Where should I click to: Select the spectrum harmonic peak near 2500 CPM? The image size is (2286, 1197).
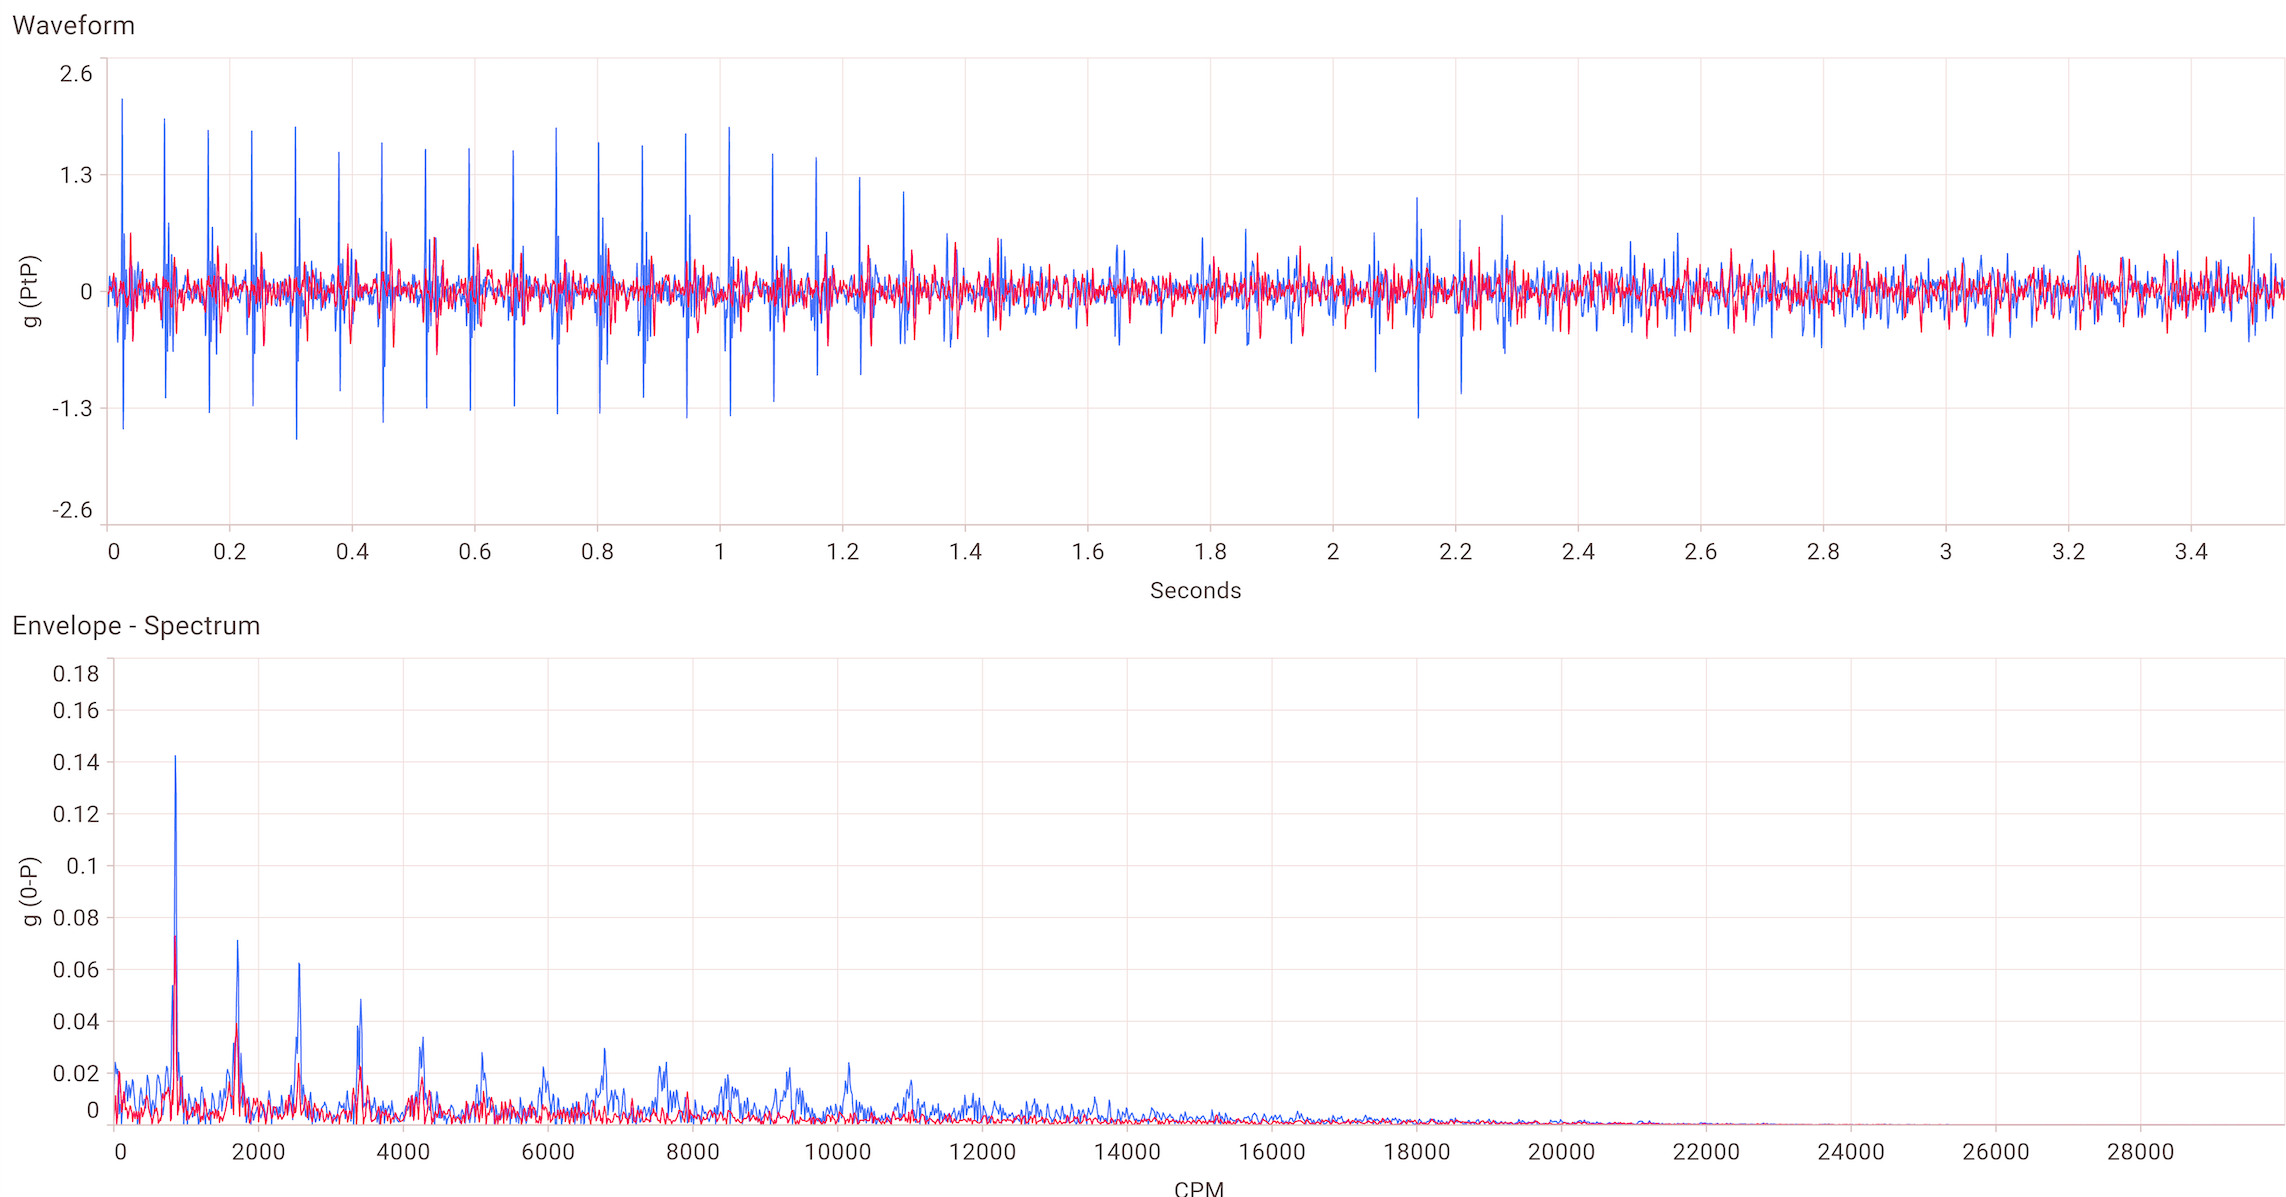(x=299, y=966)
